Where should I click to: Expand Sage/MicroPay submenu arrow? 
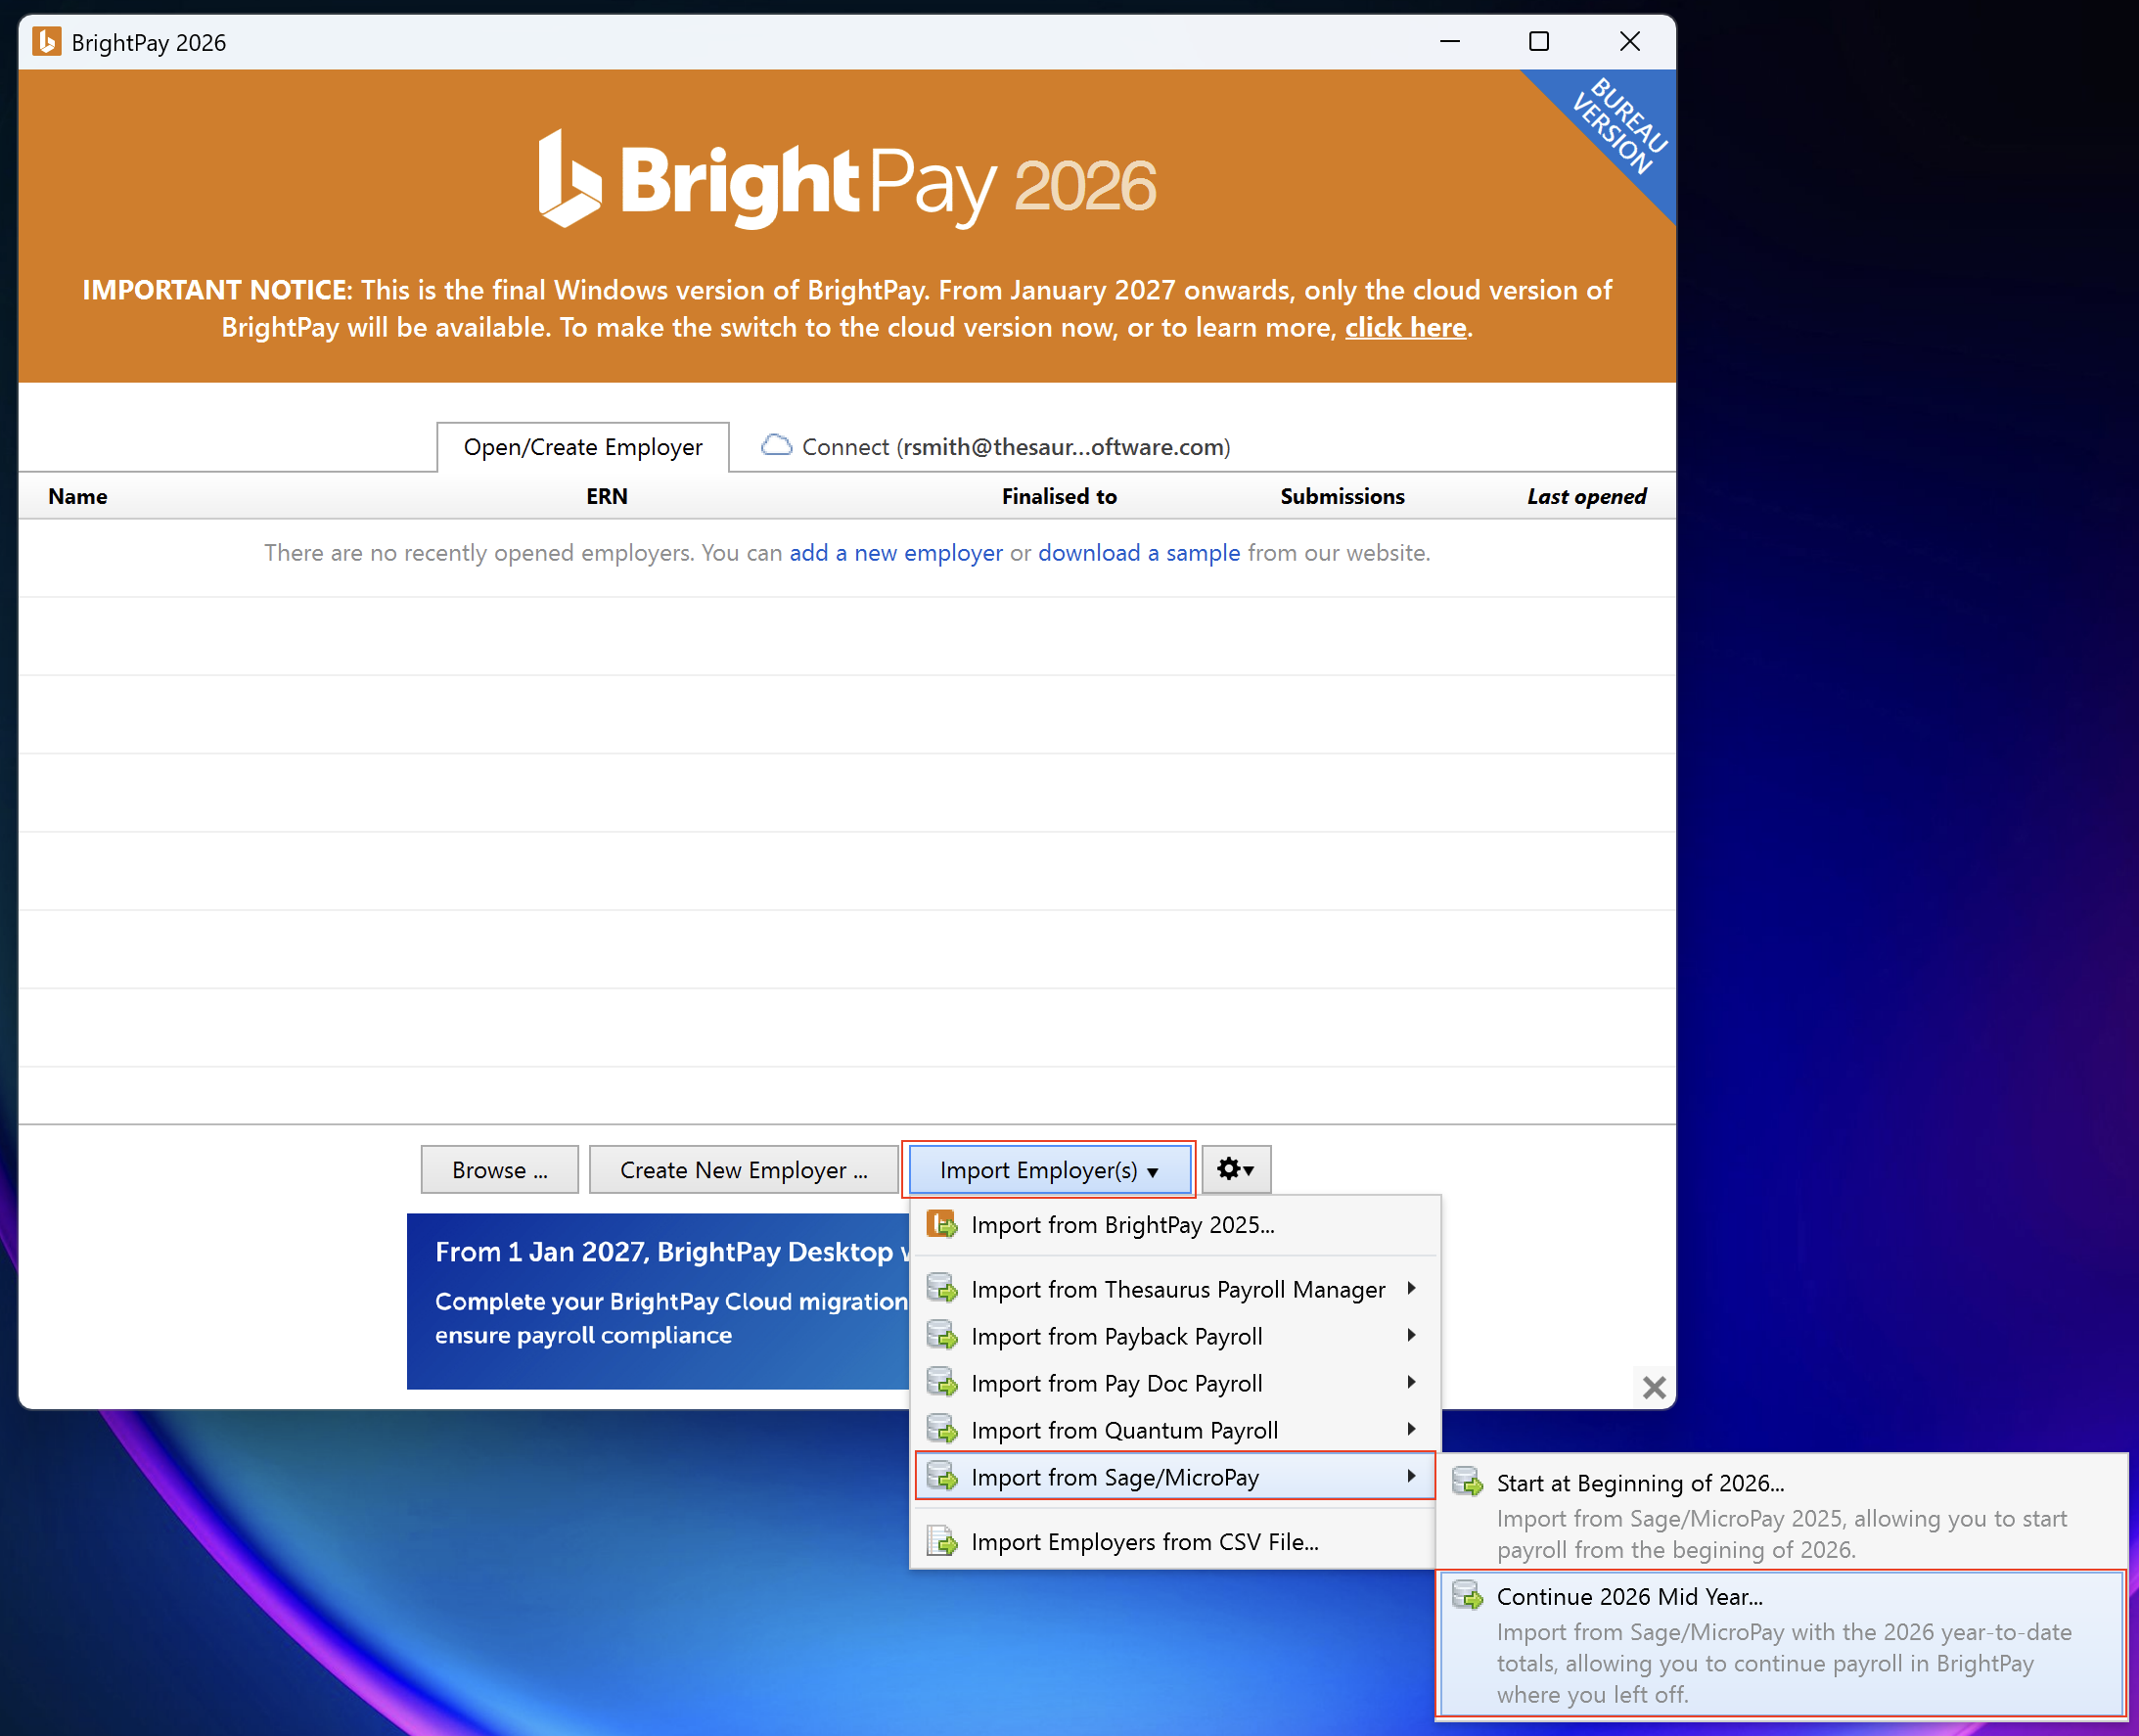coord(1411,1476)
